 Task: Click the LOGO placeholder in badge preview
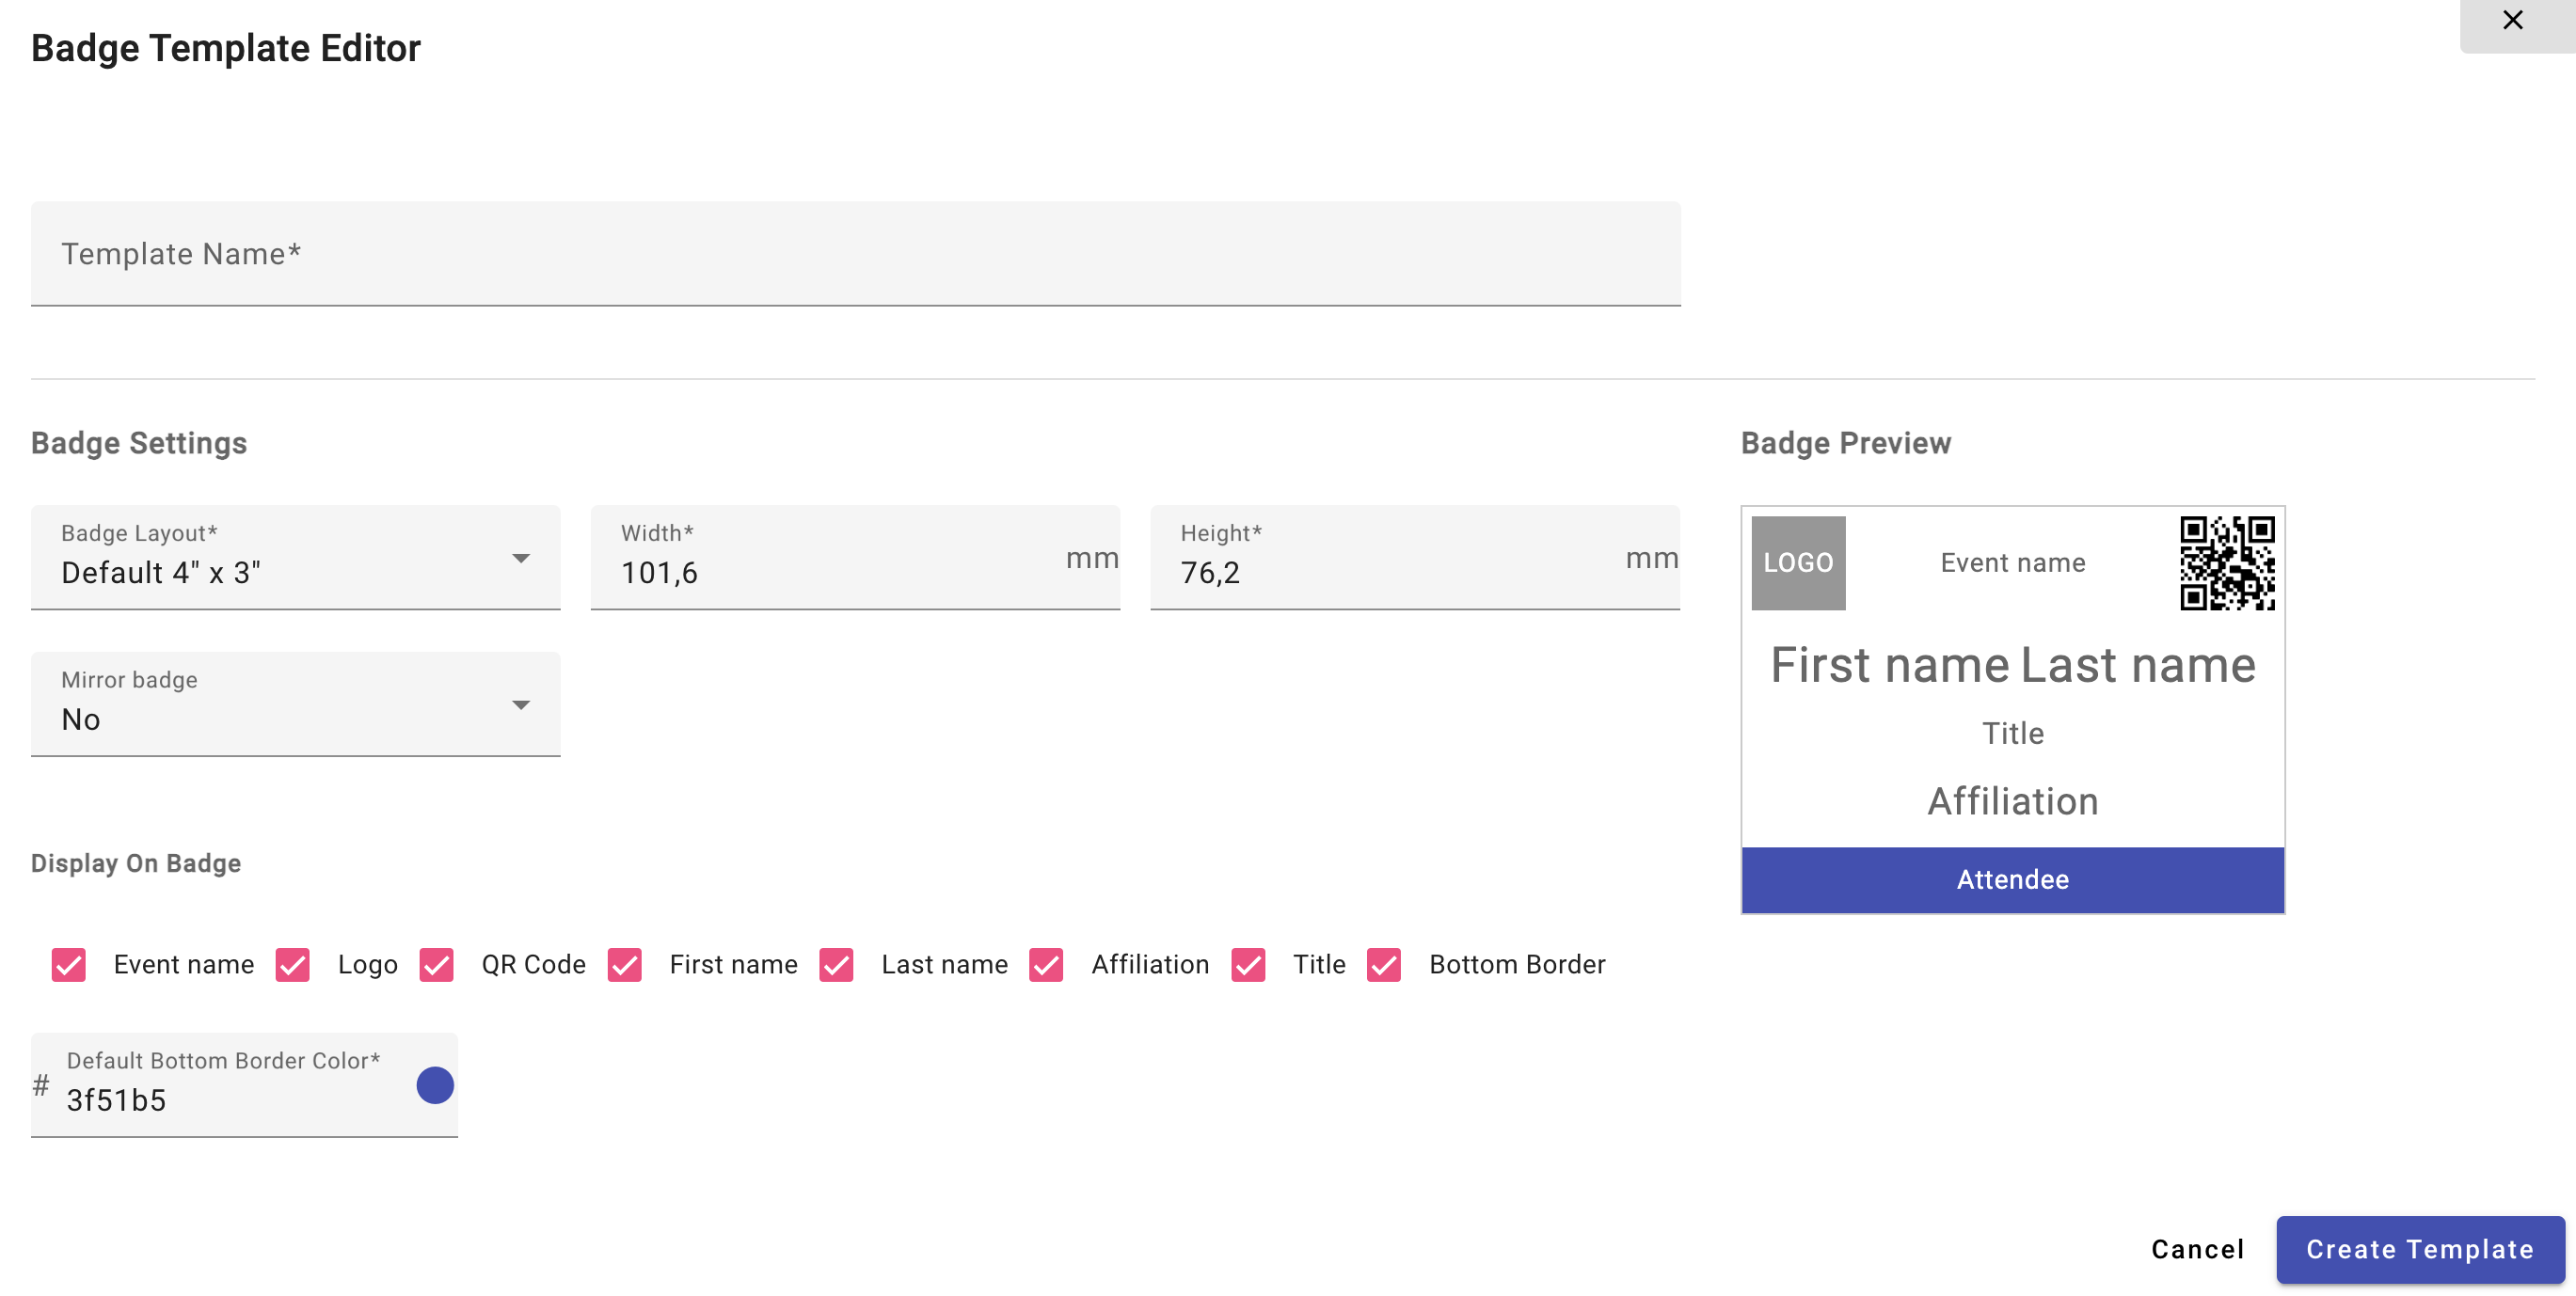click(1797, 563)
